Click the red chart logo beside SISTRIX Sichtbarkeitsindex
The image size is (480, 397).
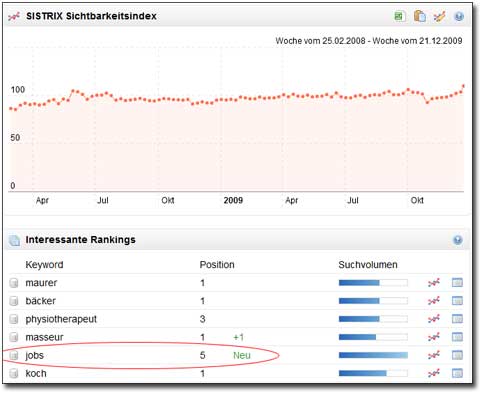[x=14, y=16]
